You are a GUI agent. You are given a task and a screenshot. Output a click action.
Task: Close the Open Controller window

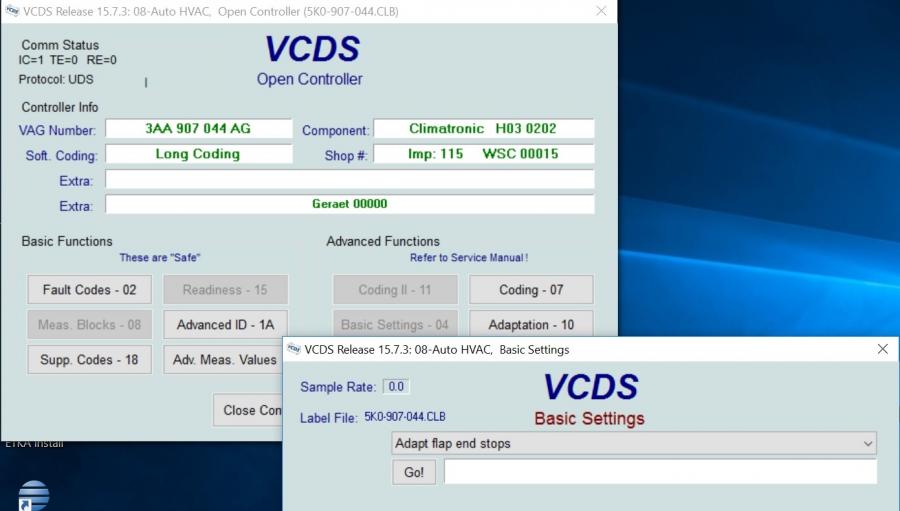(601, 11)
